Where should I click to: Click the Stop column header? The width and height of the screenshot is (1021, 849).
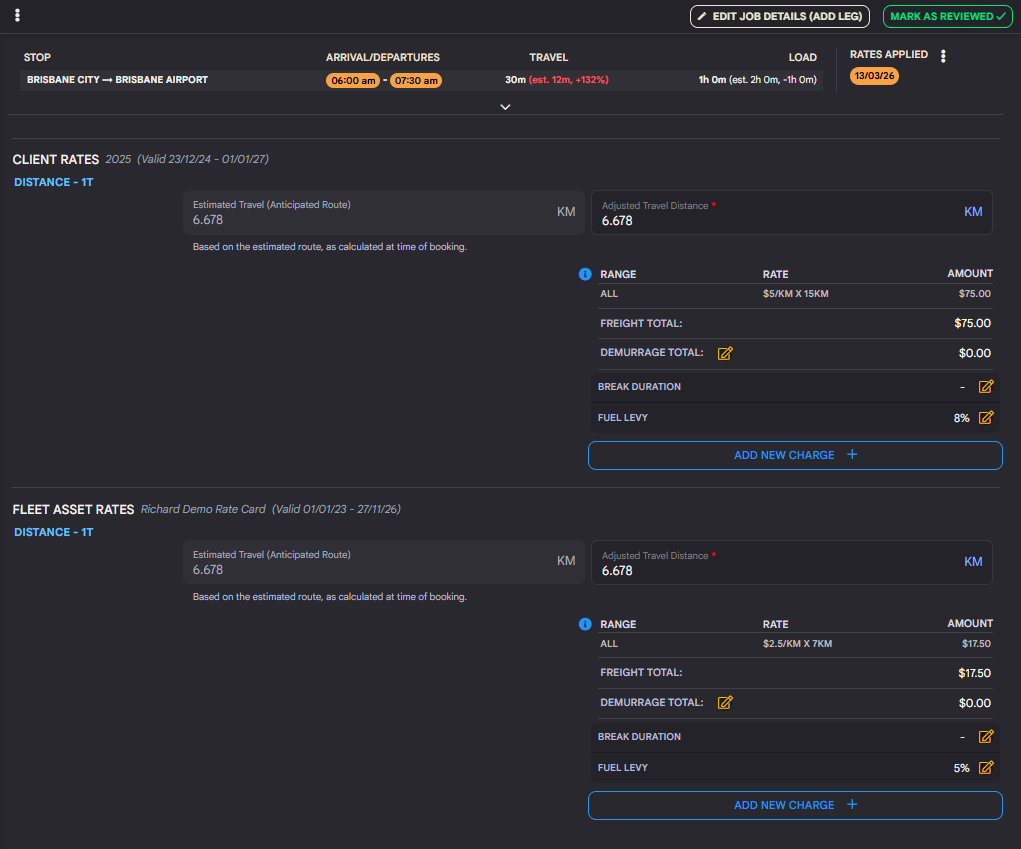coord(37,57)
